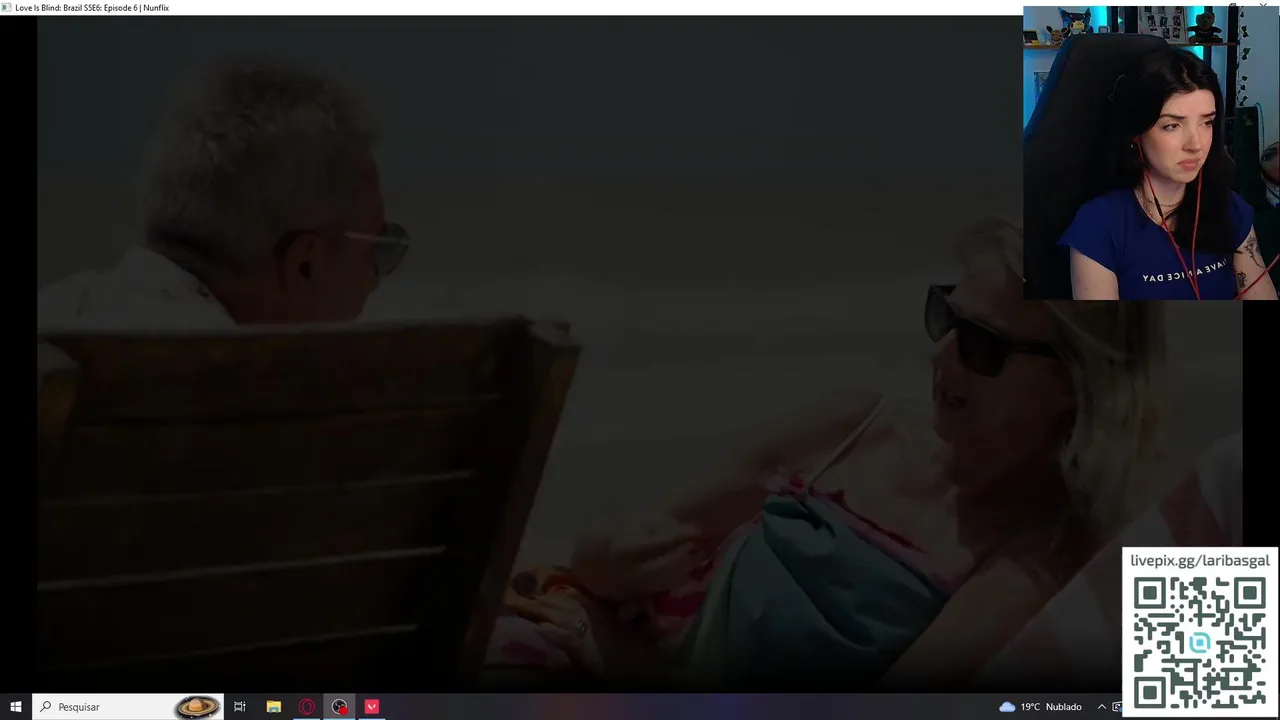This screenshot has width=1280, height=720.
Task: Open the Vivaldi app on the taskbar
Action: pos(372,707)
